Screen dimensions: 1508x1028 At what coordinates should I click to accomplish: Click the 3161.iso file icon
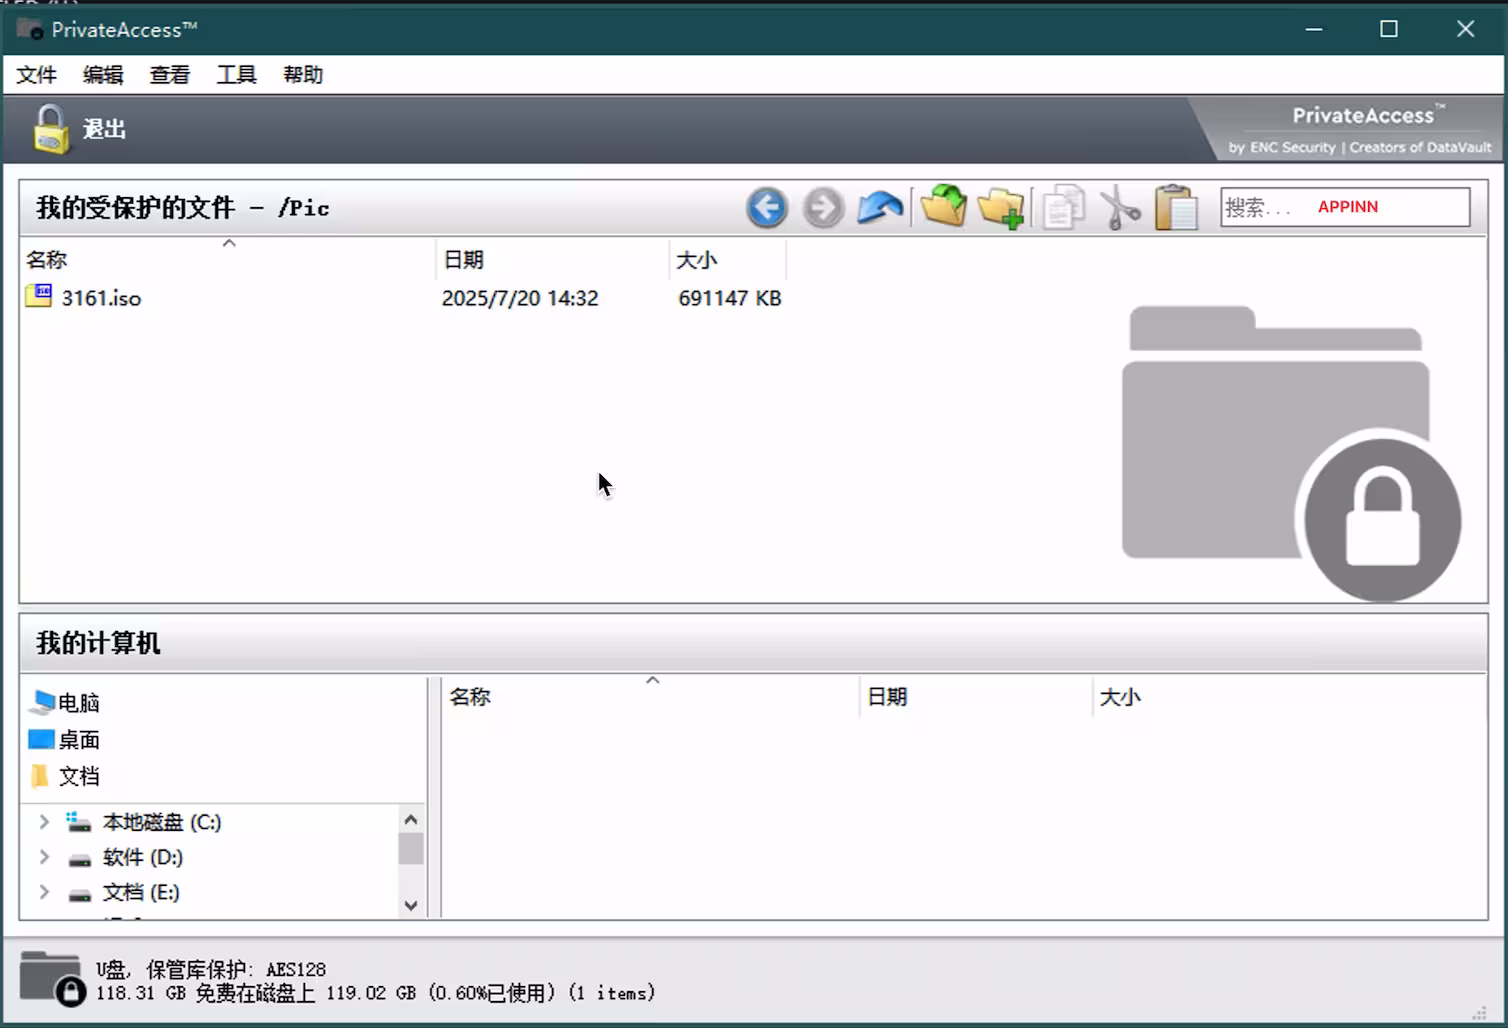tap(39, 296)
